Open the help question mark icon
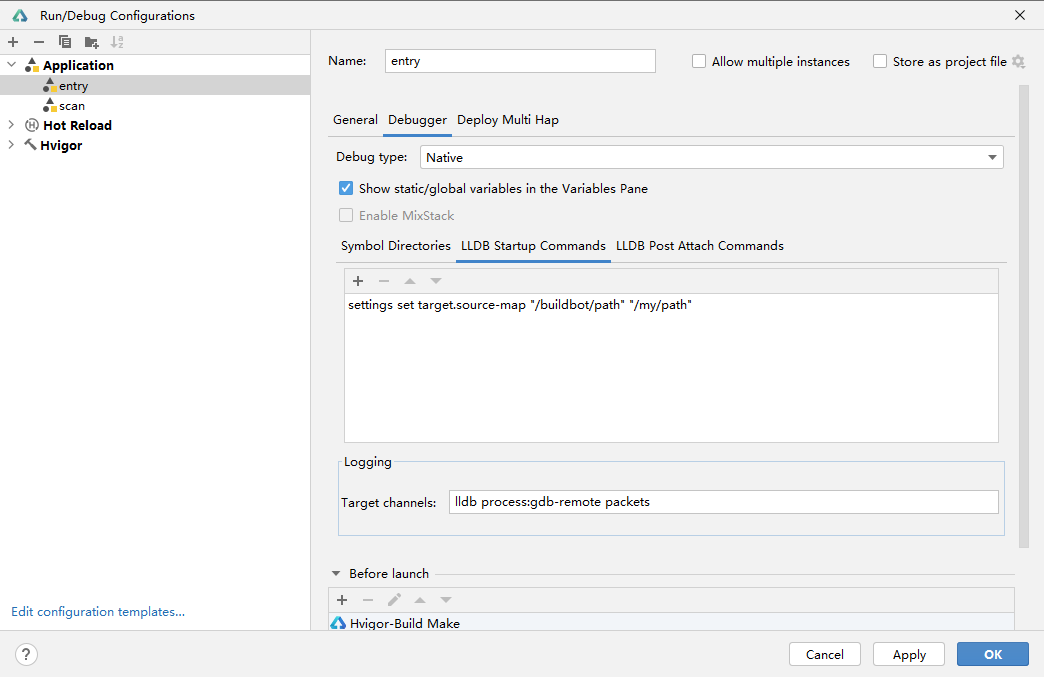Image resolution: width=1044 pixels, height=677 pixels. click(x=27, y=655)
